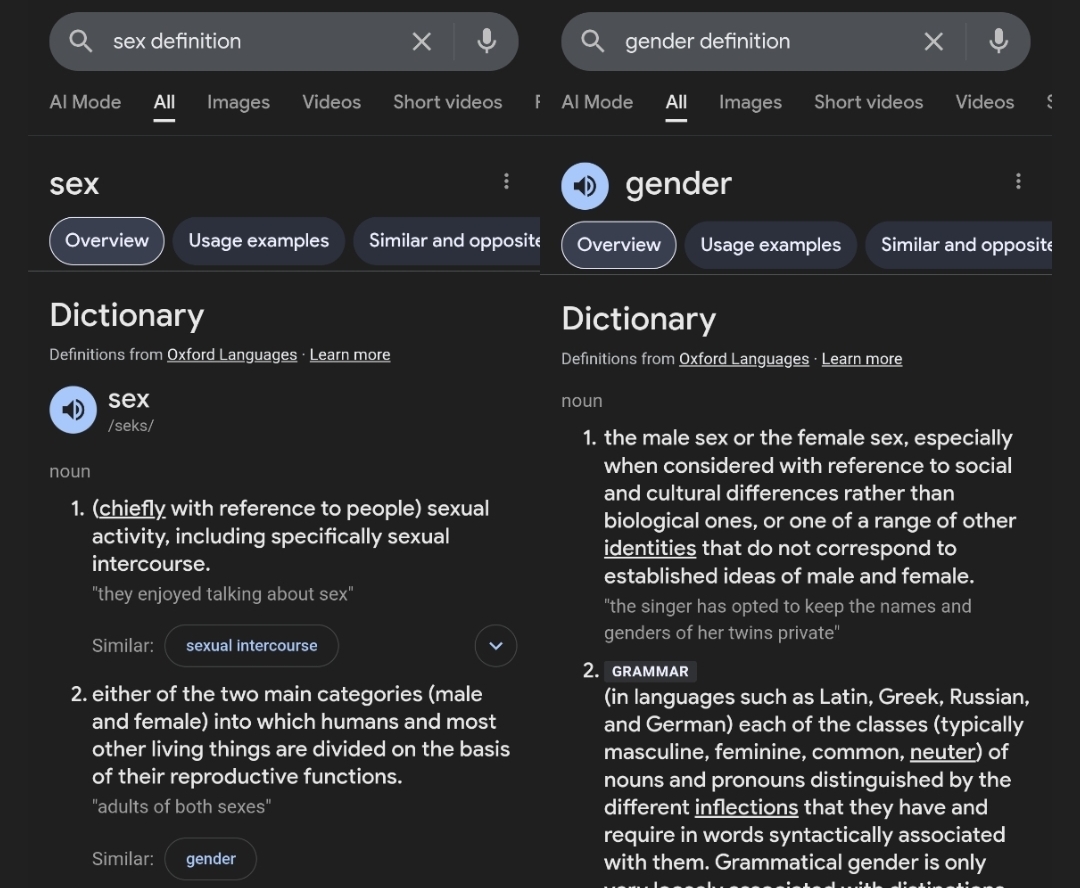This screenshot has width=1080, height=888.
Task: Clear the 'sex definition' search box
Action: (x=422, y=41)
